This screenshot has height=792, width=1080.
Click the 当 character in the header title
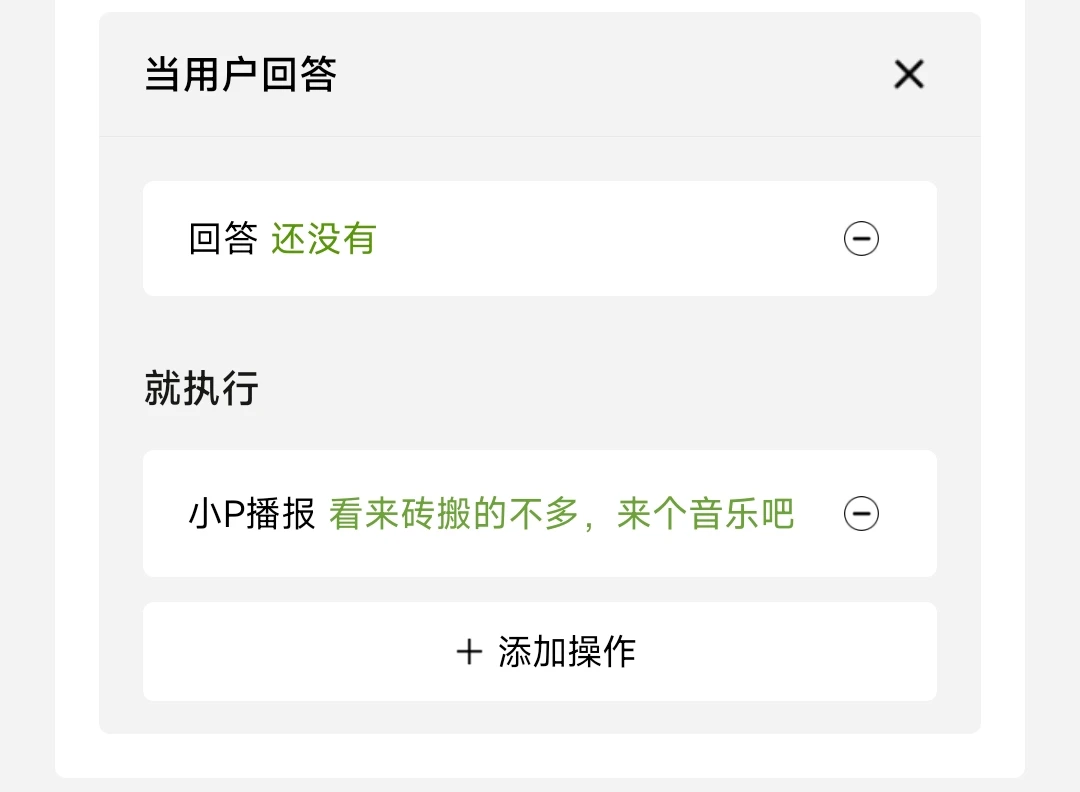click(163, 74)
